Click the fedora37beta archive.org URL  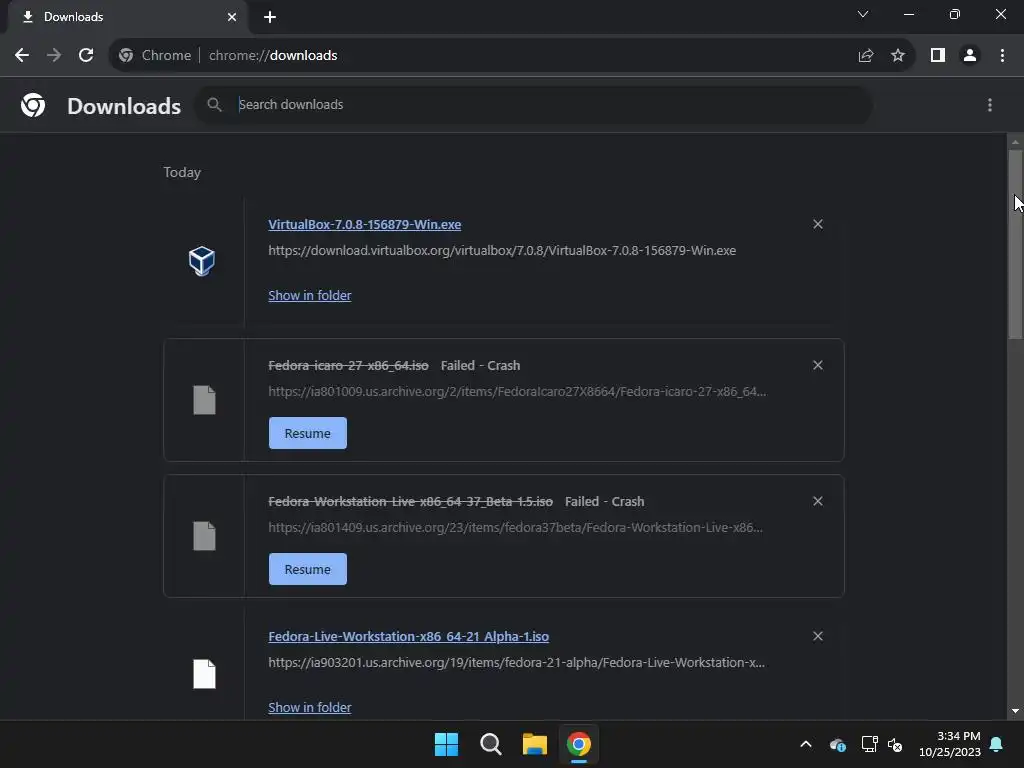coord(515,527)
